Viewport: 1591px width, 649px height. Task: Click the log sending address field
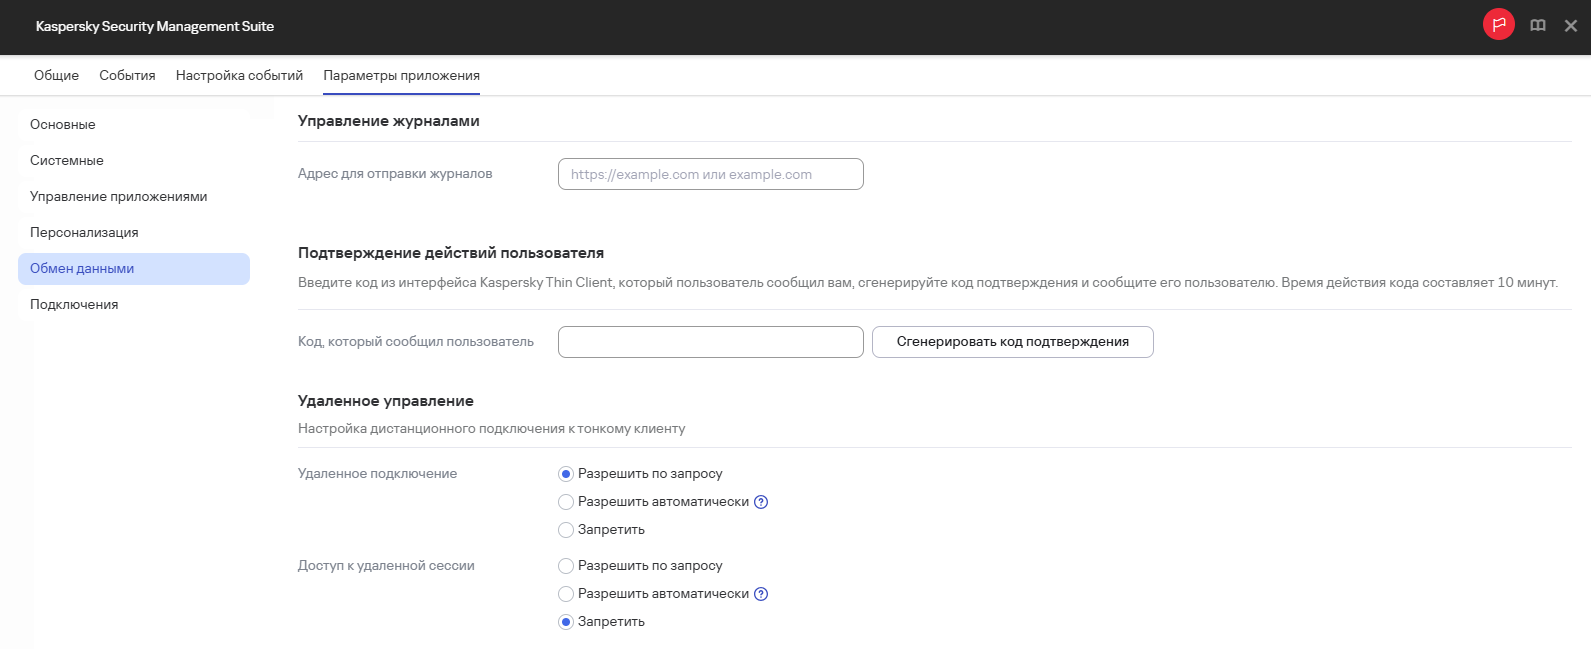(710, 174)
